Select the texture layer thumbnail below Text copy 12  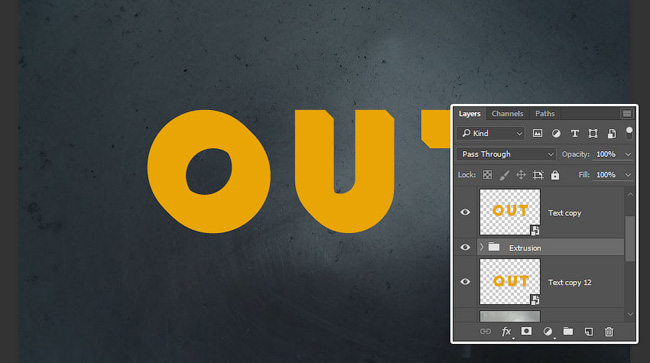[510, 316]
